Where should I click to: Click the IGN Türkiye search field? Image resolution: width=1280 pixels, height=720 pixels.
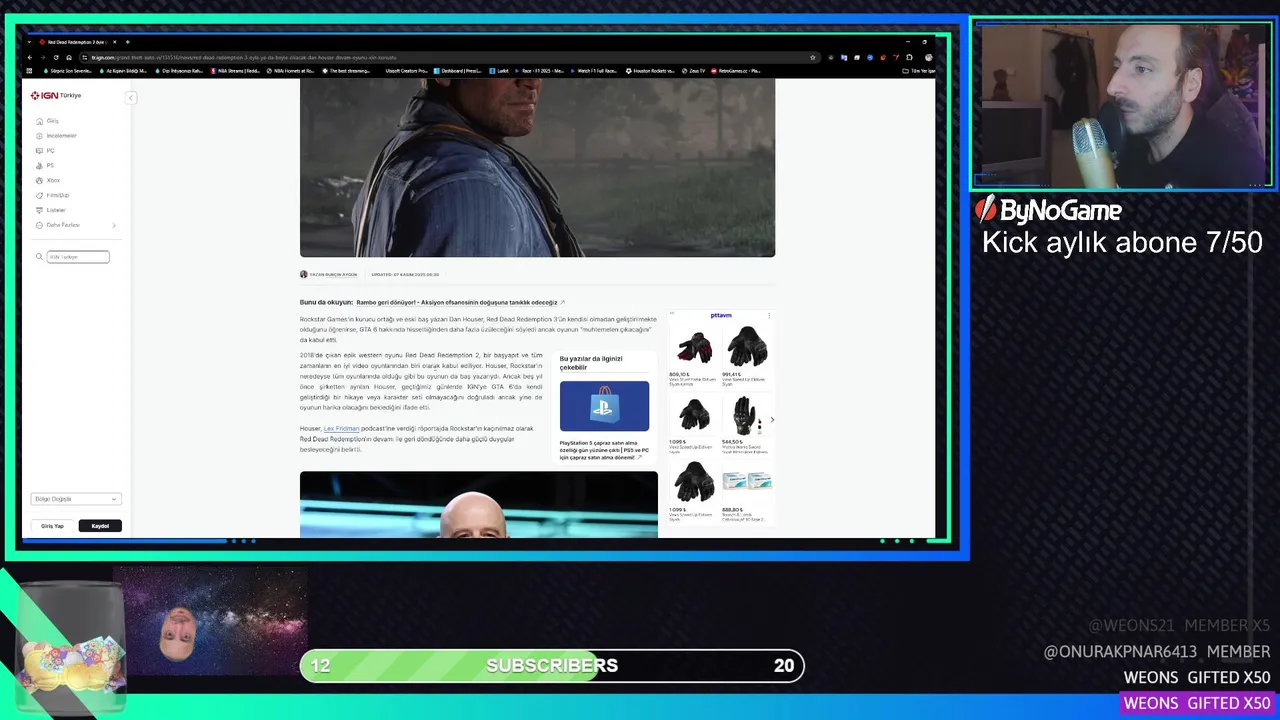click(78, 257)
